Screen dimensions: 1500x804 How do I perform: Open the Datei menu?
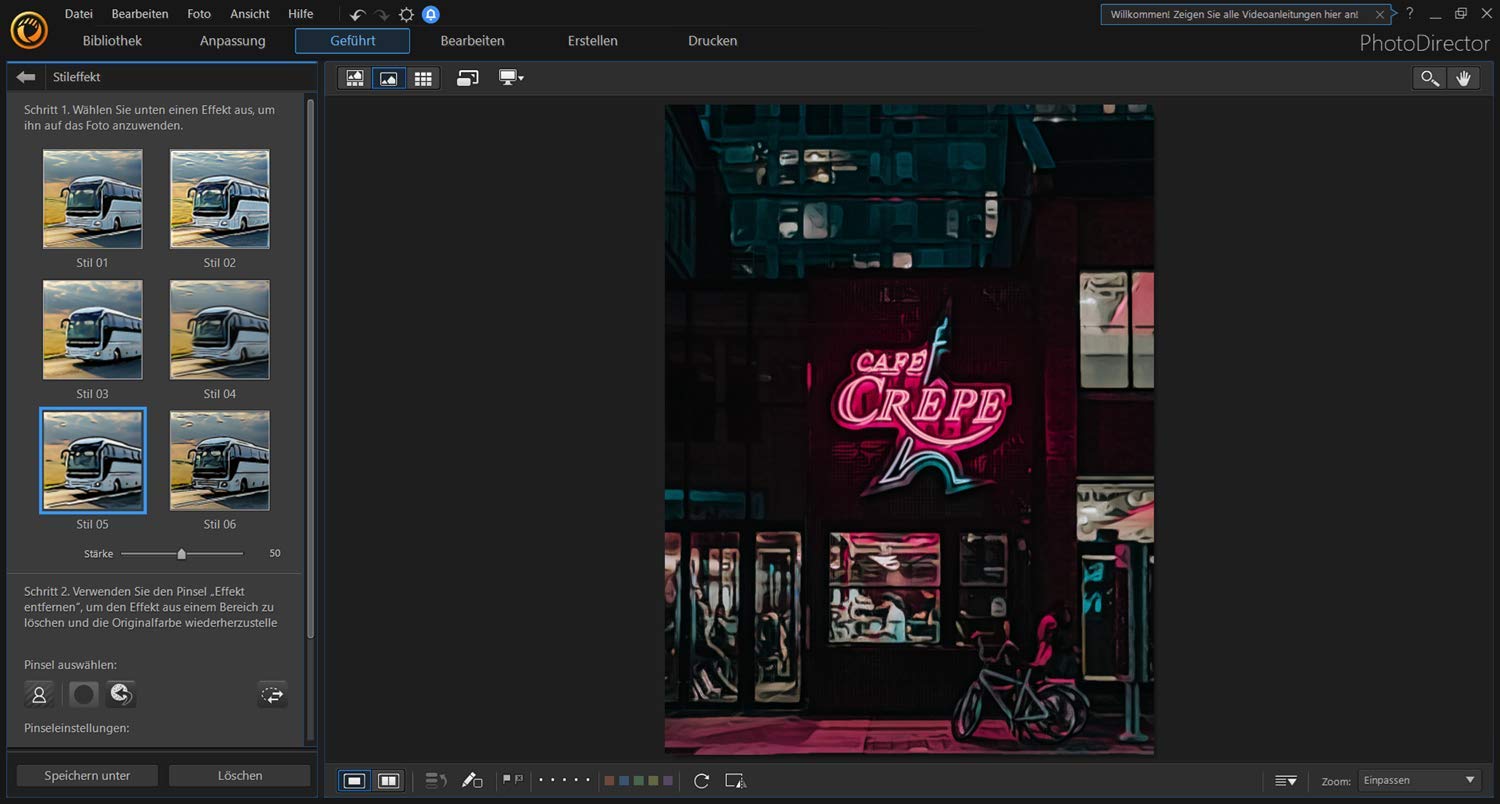[79, 14]
